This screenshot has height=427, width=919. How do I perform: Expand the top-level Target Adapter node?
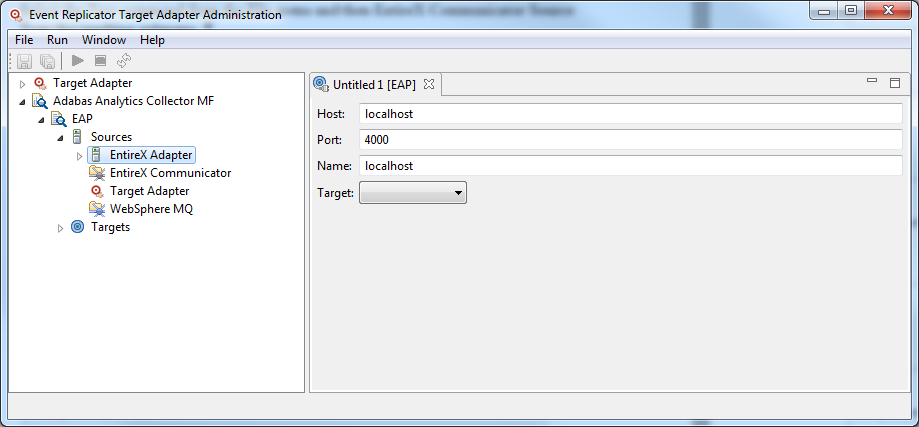coord(23,84)
